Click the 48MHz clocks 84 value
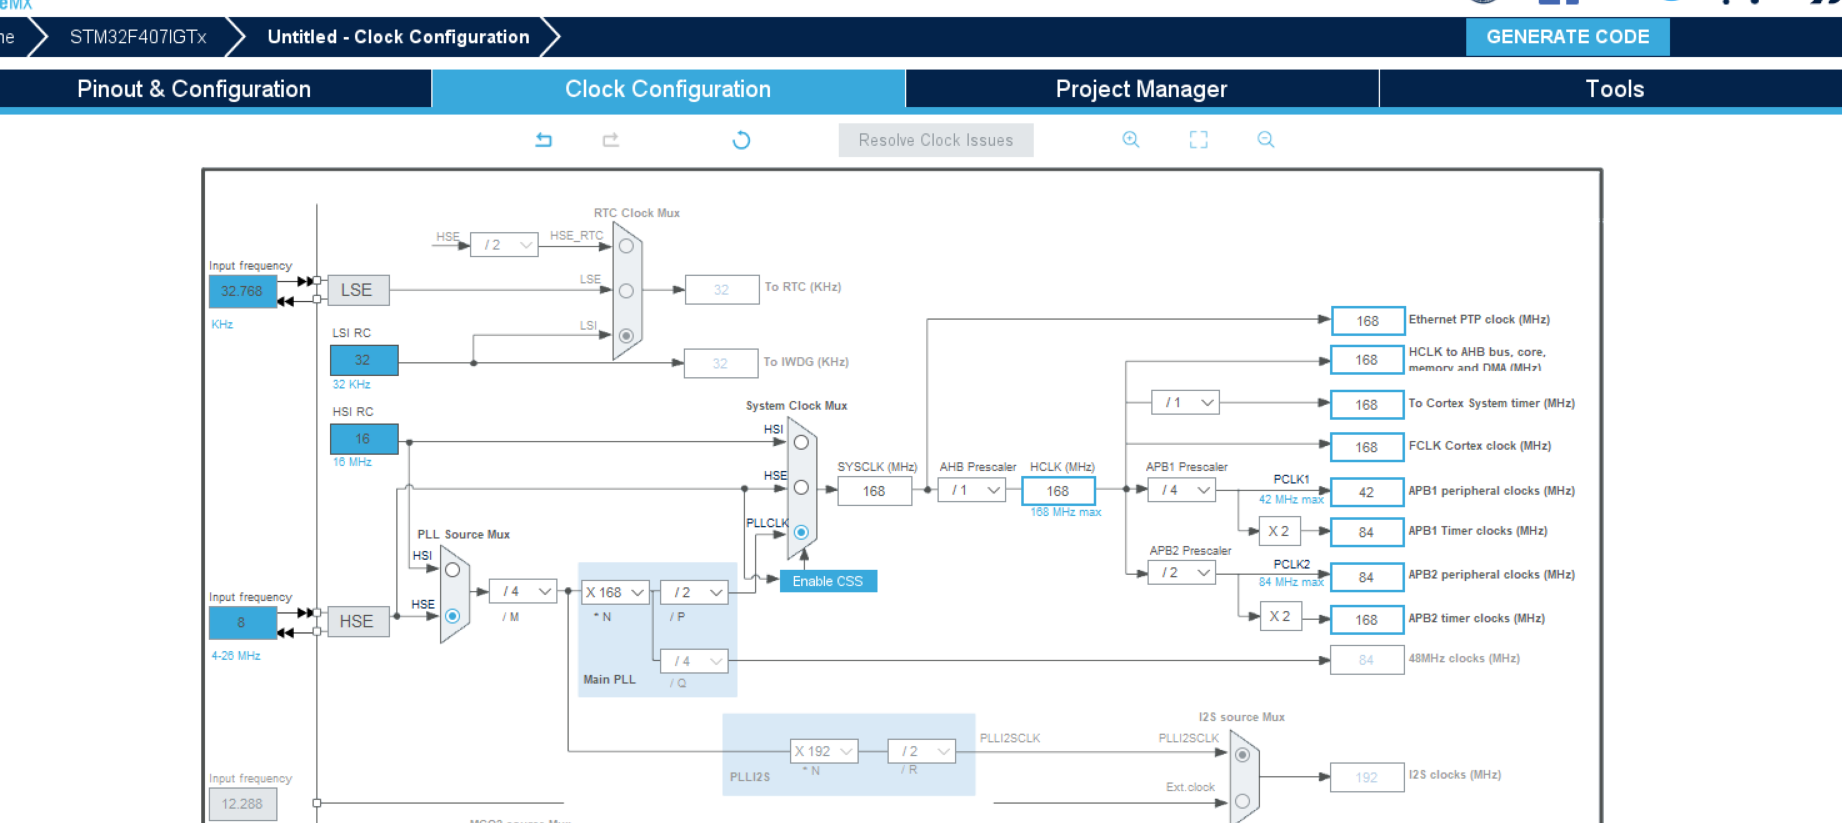 click(1367, 660)
